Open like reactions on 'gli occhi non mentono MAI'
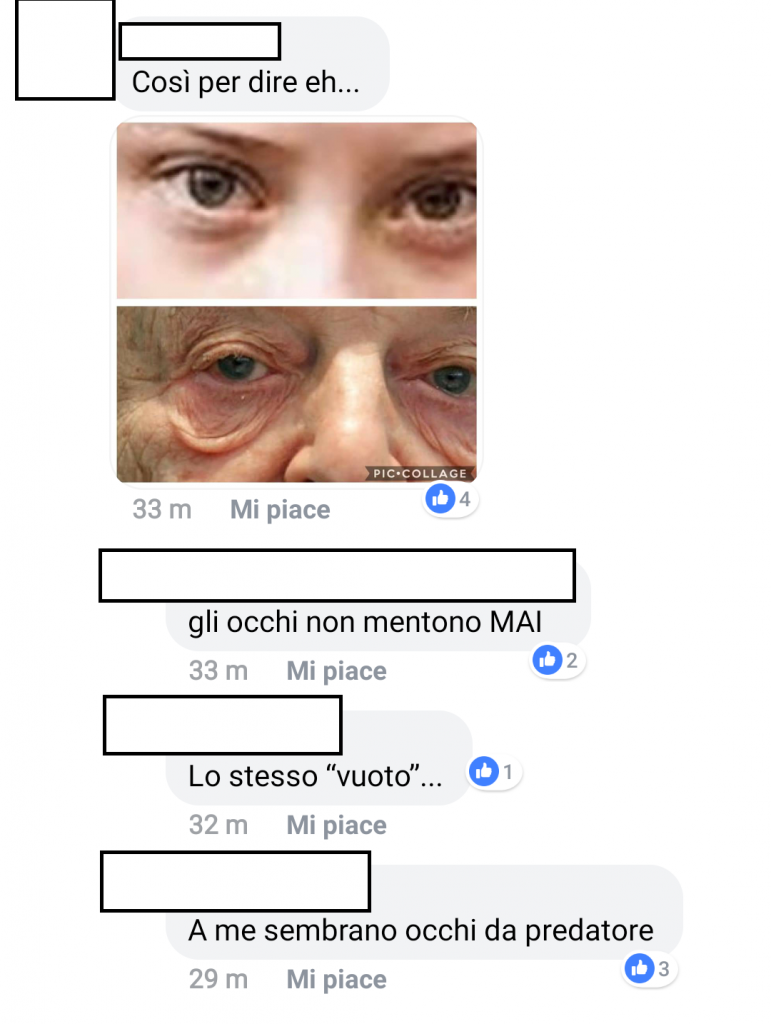Image resolution: width=771 pixels, height=1024 pixels. [558, 660]
